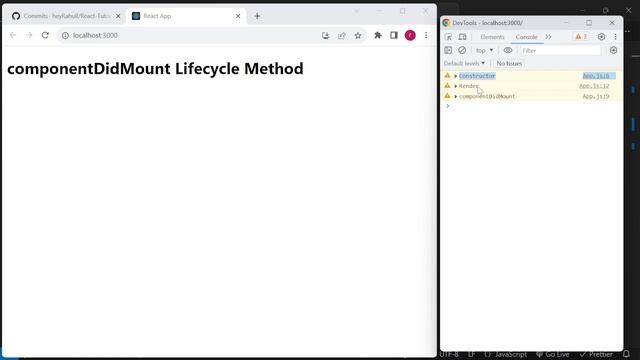
Task: Expand the componentDidMount console message
Action: coord(456,96)
